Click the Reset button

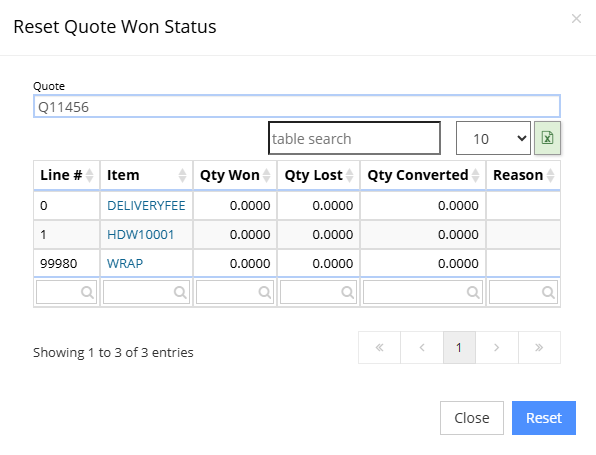pos(544,418)
